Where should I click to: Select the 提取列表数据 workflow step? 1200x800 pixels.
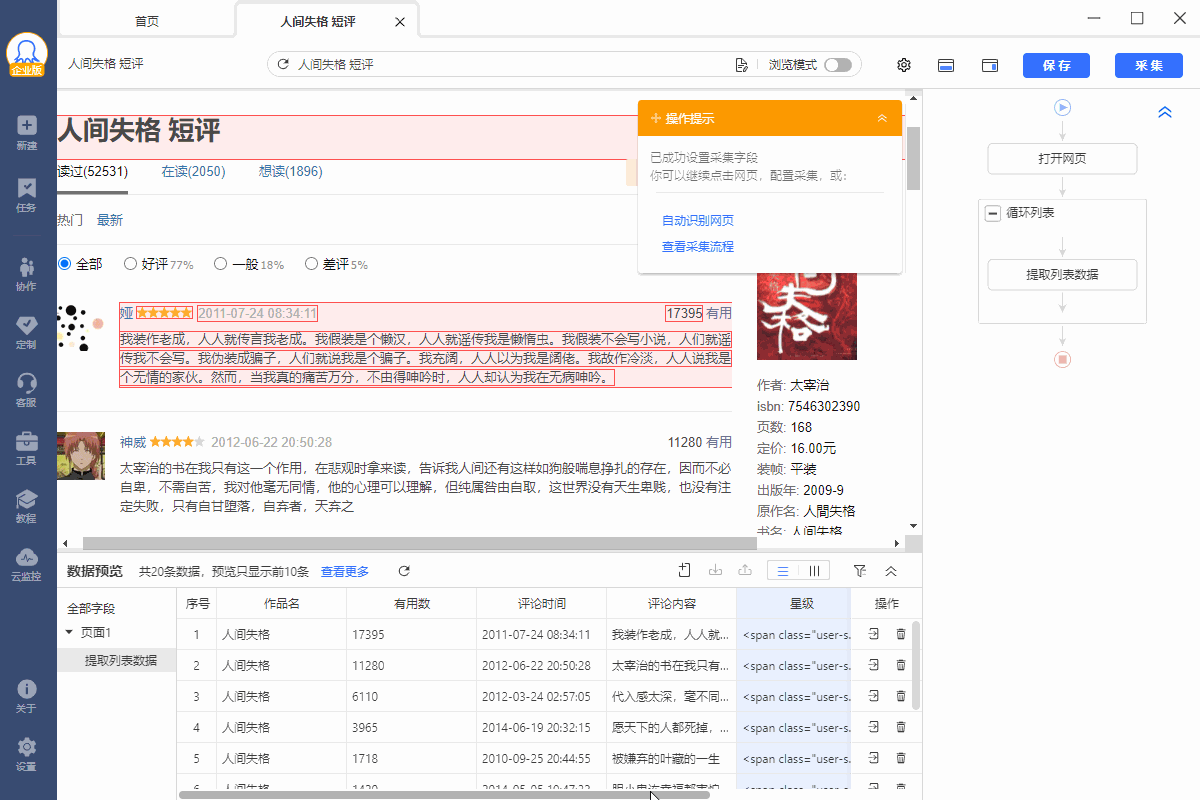[1062, 274]
